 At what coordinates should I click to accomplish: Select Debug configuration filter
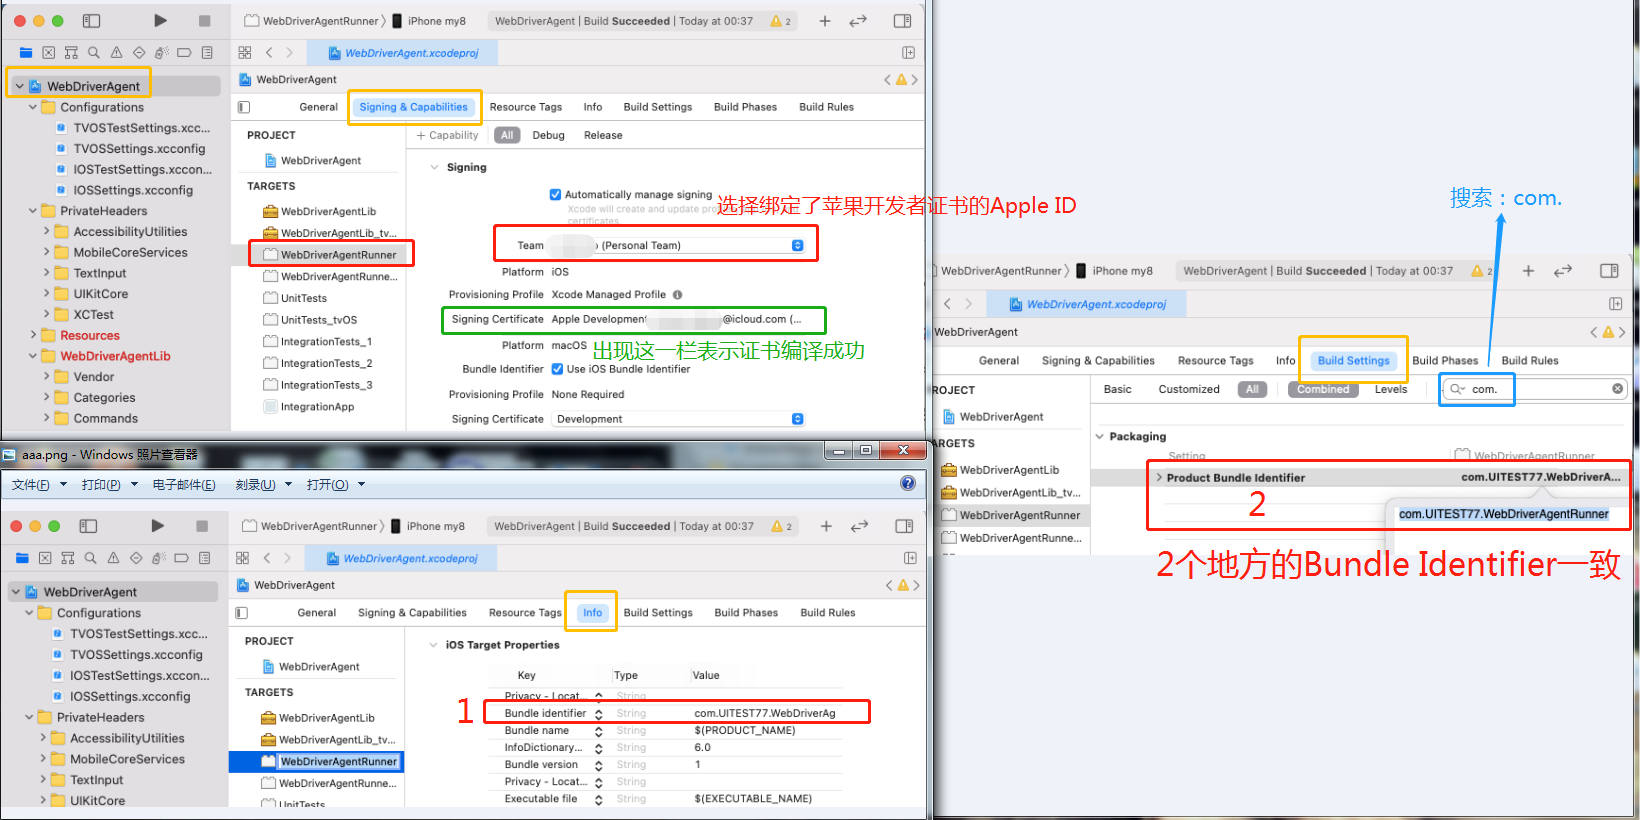click(548, 135)
